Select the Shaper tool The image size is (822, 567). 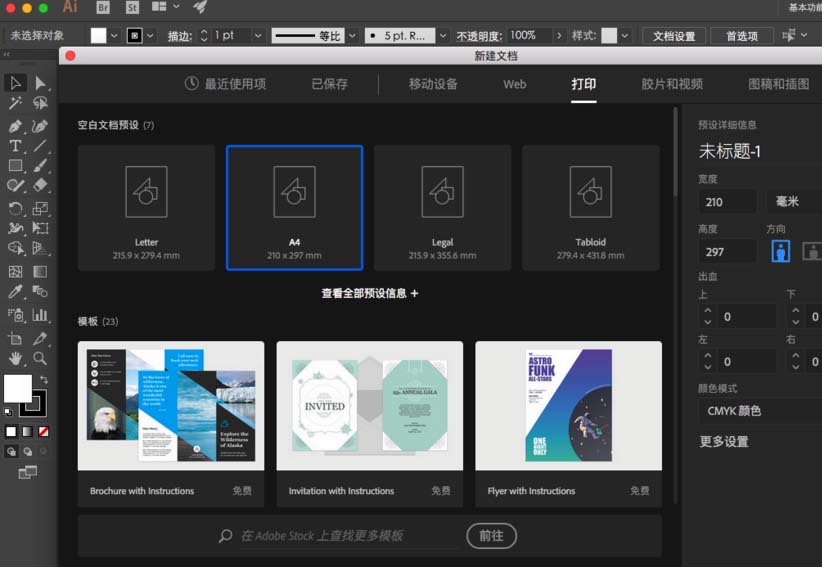point(15,186)
